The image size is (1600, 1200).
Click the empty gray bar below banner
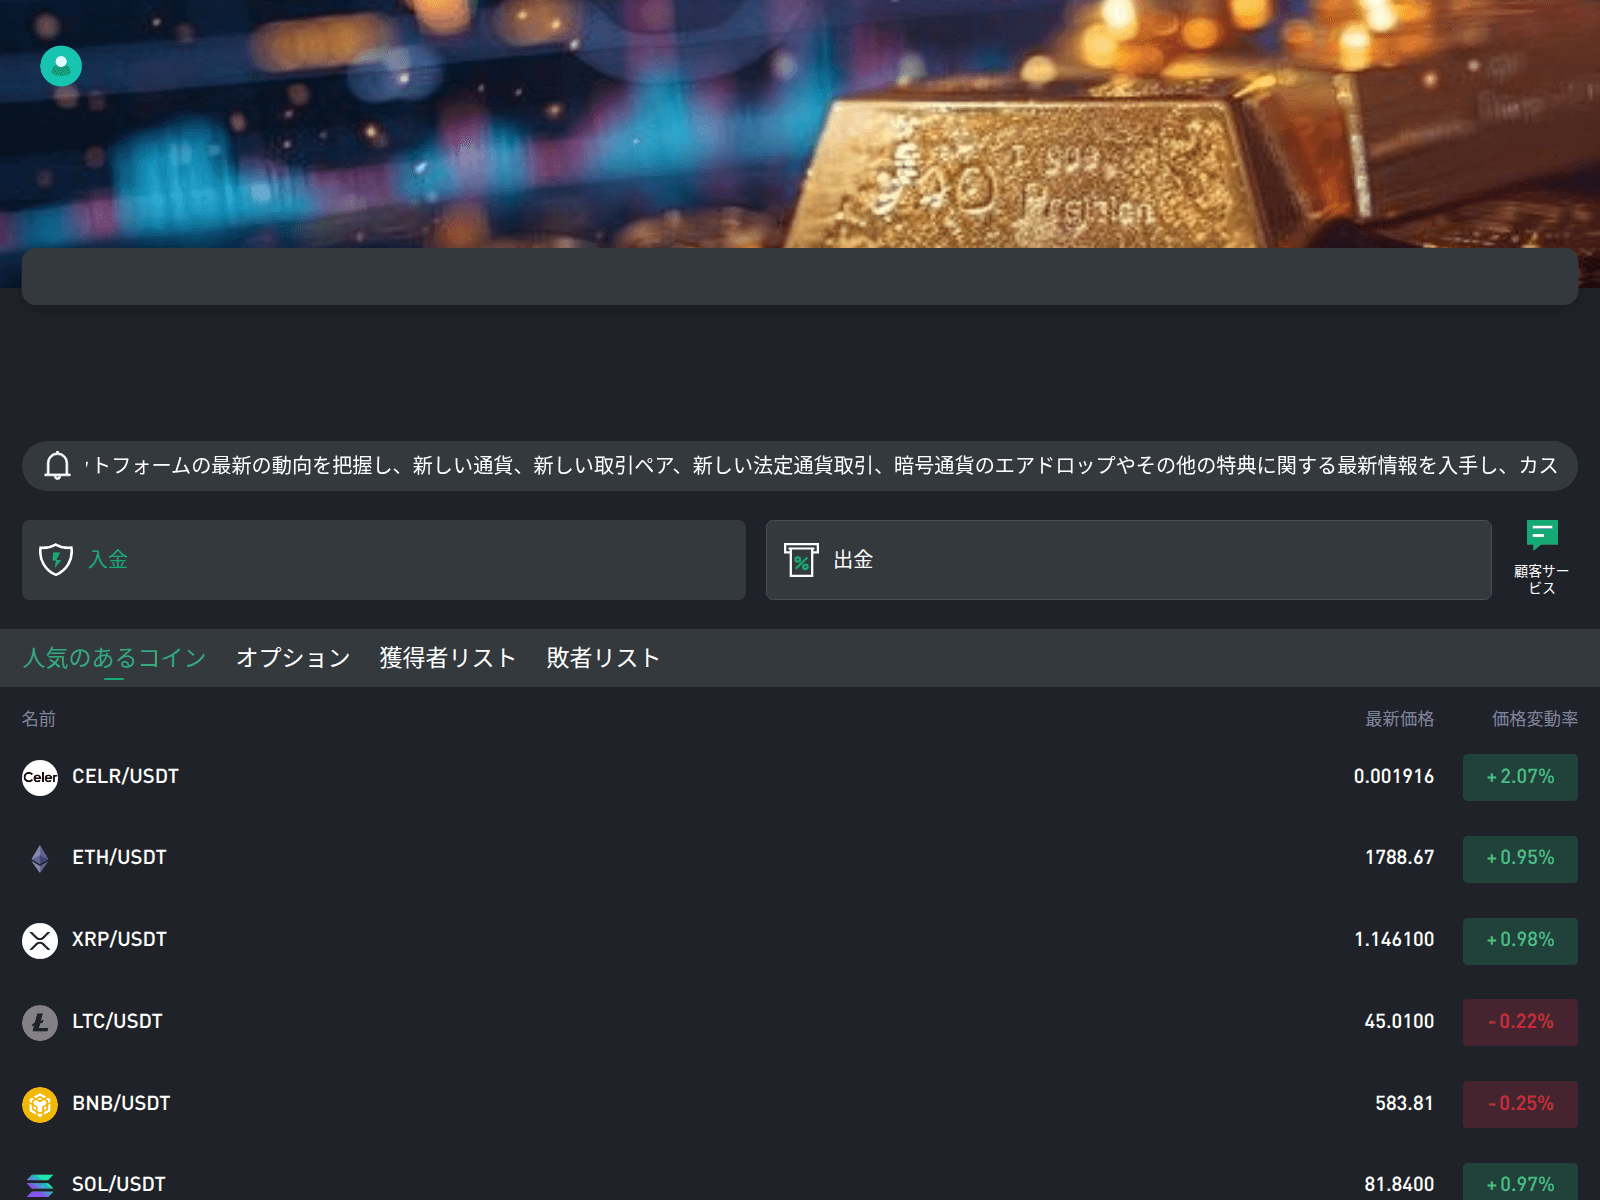800,276
